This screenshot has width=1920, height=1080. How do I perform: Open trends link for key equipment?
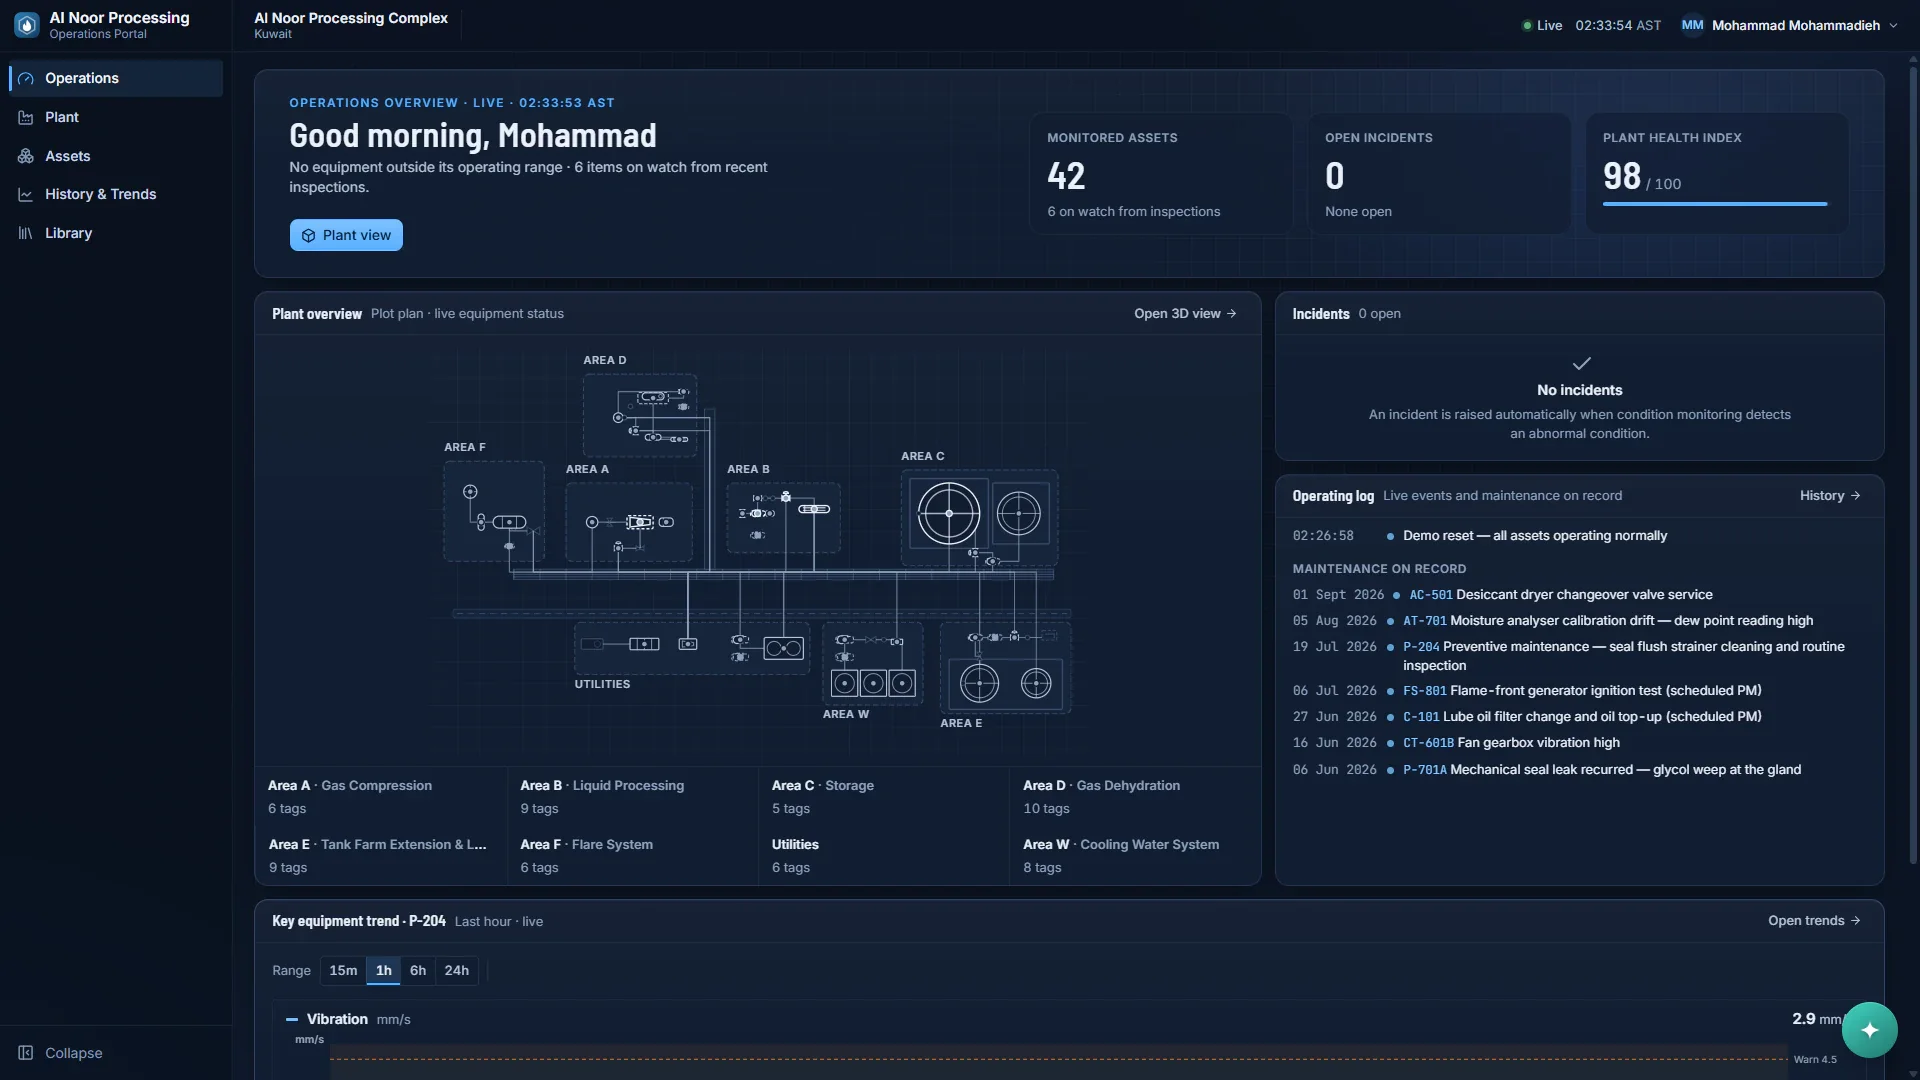pos(1814,921)
